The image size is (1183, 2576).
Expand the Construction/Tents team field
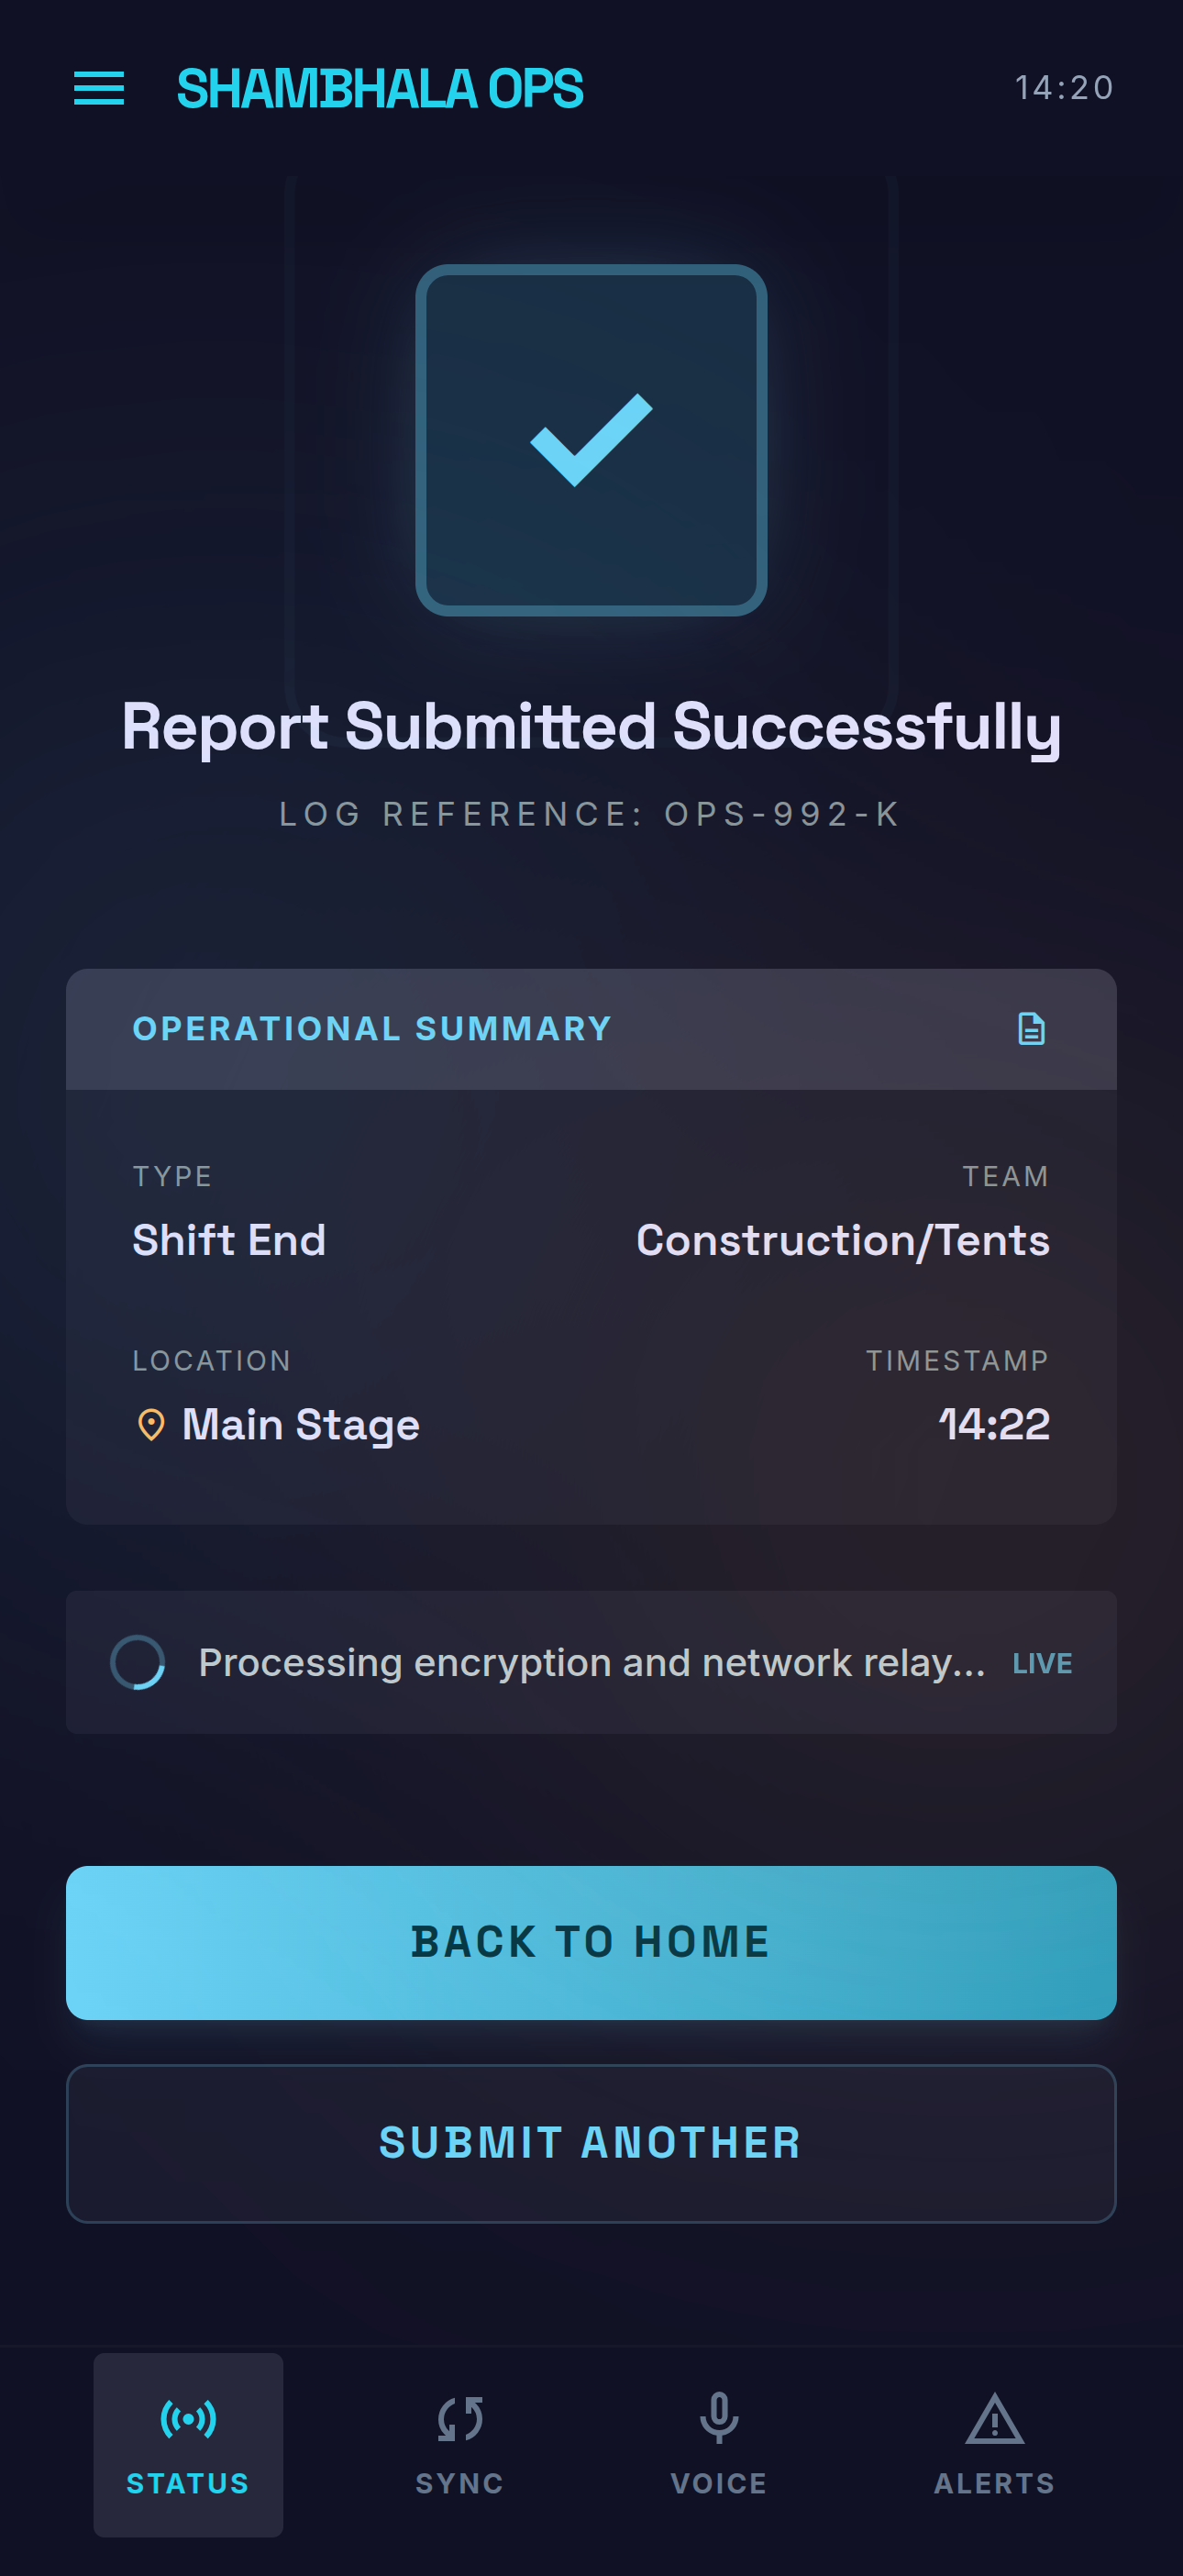(x=843, y=1240)
